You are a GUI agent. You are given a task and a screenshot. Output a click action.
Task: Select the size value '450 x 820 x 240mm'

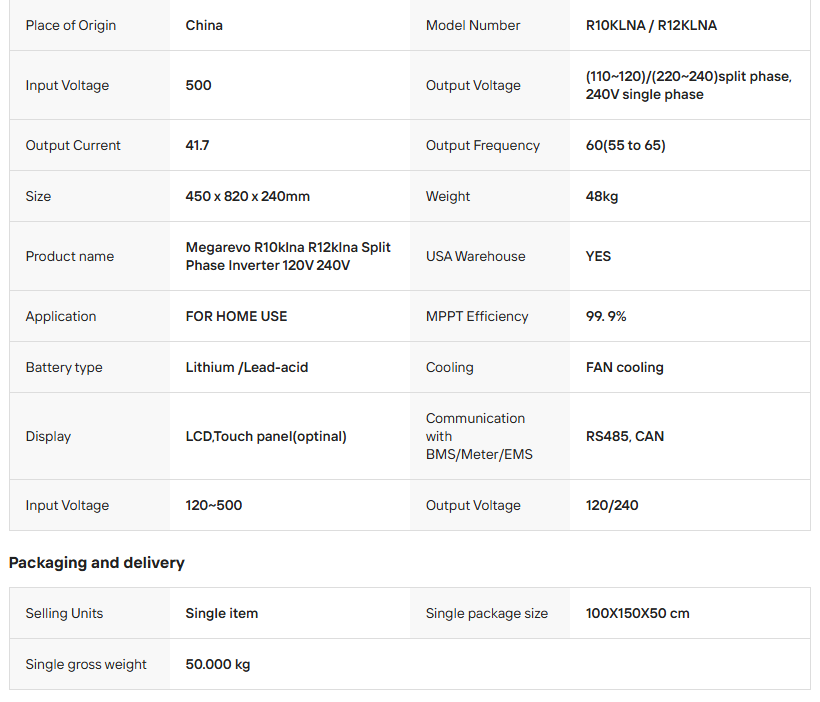click(248, 196)
